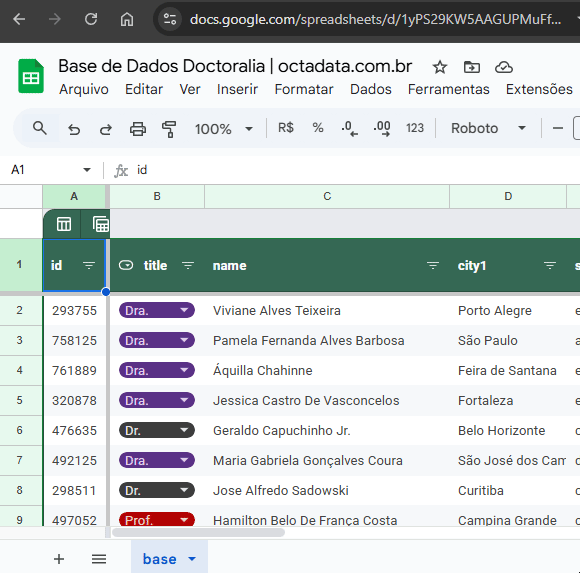View site information icon in address bar
The width and height of the screenshot is (580, 573).
coord(170,19)
